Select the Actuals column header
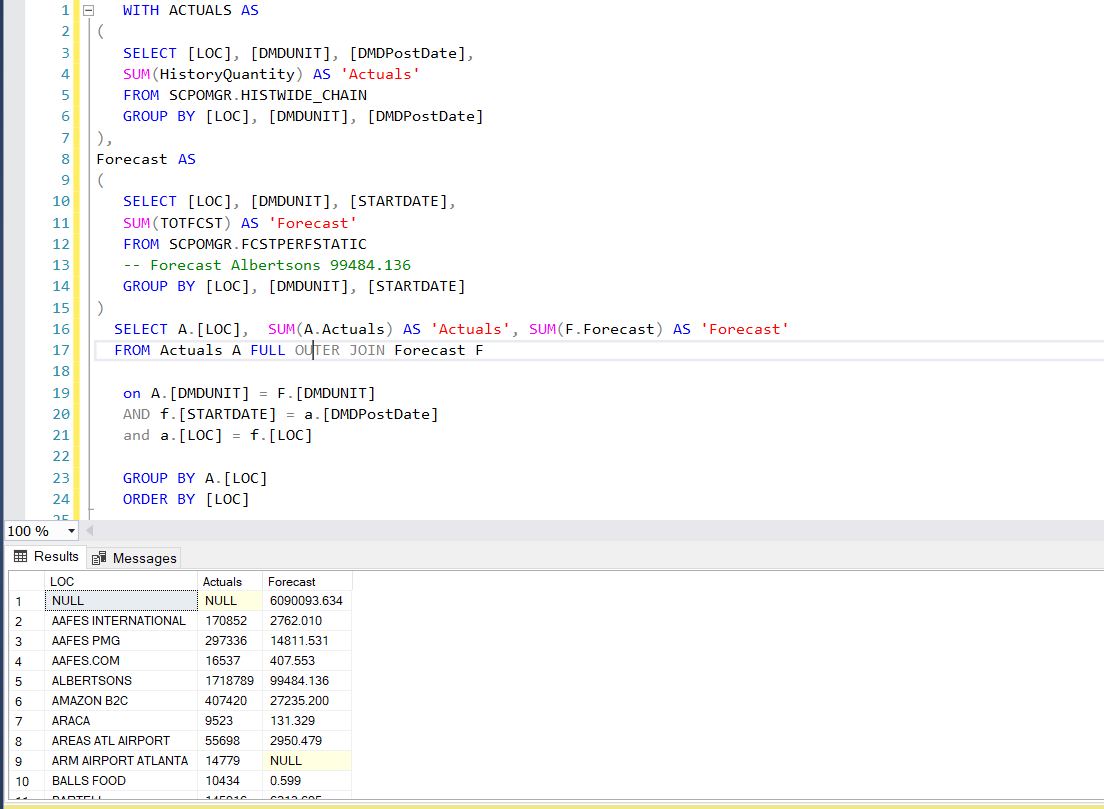Viewport: 1104px width, 809px height. 229,581
